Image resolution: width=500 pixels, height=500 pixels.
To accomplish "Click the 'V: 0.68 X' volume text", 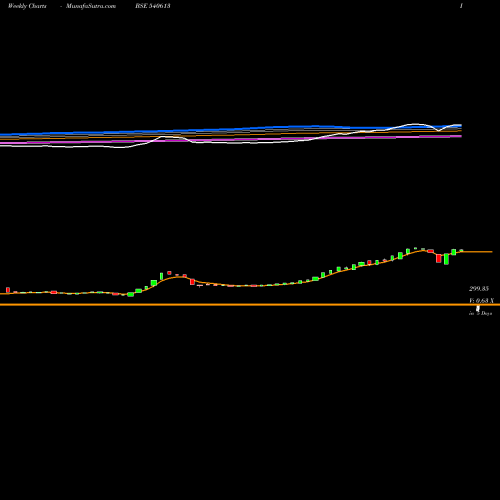I will (x=481, y=301).
